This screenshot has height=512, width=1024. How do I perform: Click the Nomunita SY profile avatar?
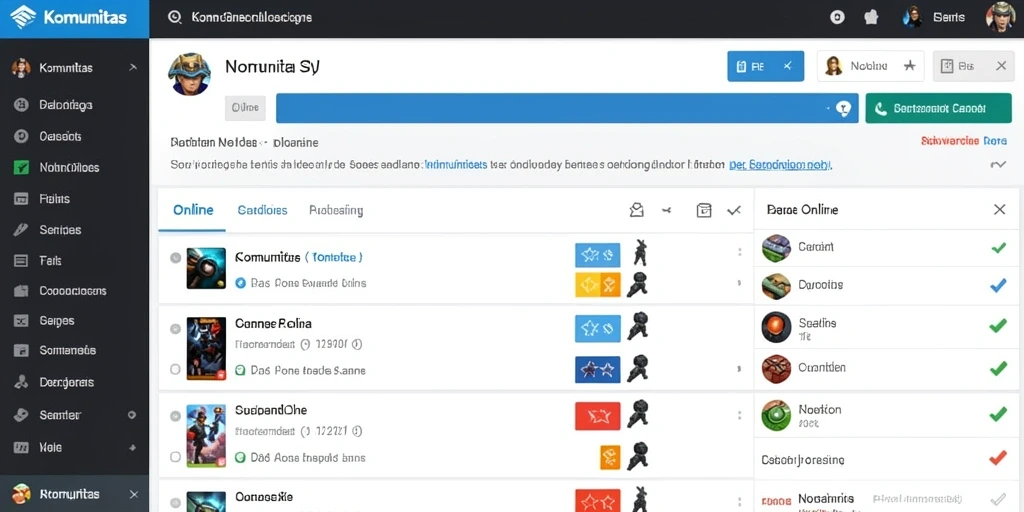pos(189,74)
